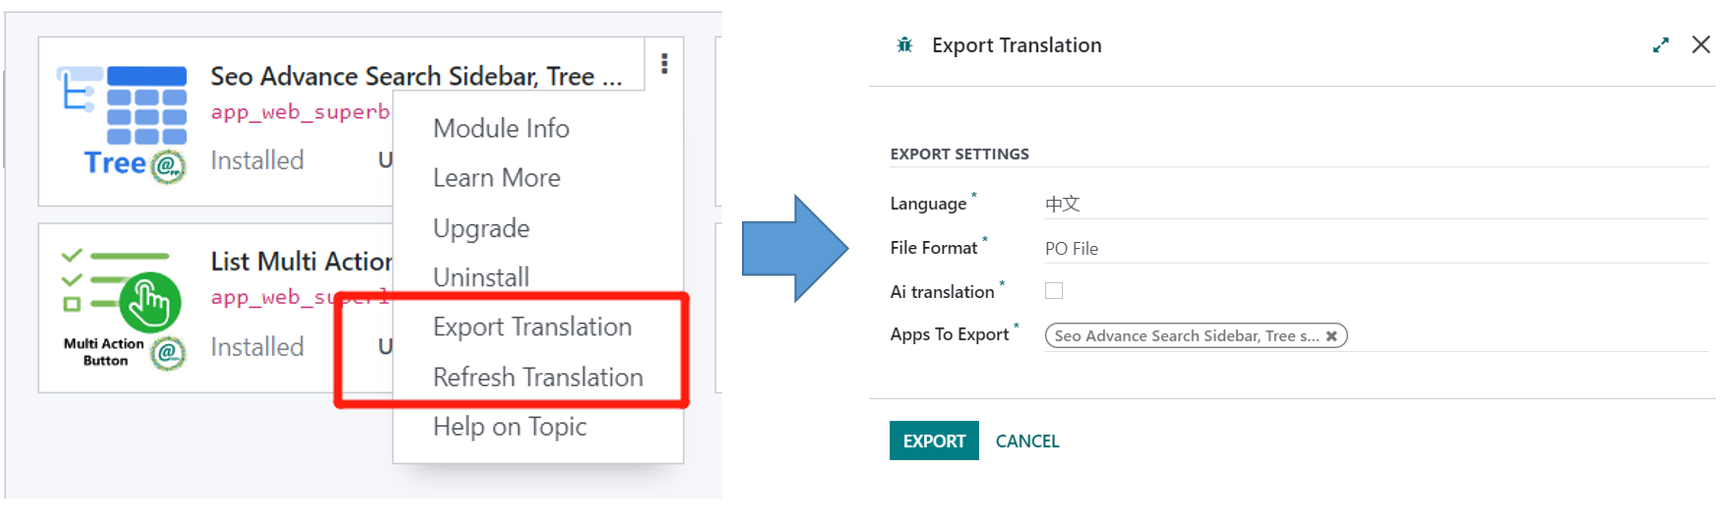This screenshot has width=1725, height=516.
Task: Remove the Seo Advance Search tag
Action: 1331,336
